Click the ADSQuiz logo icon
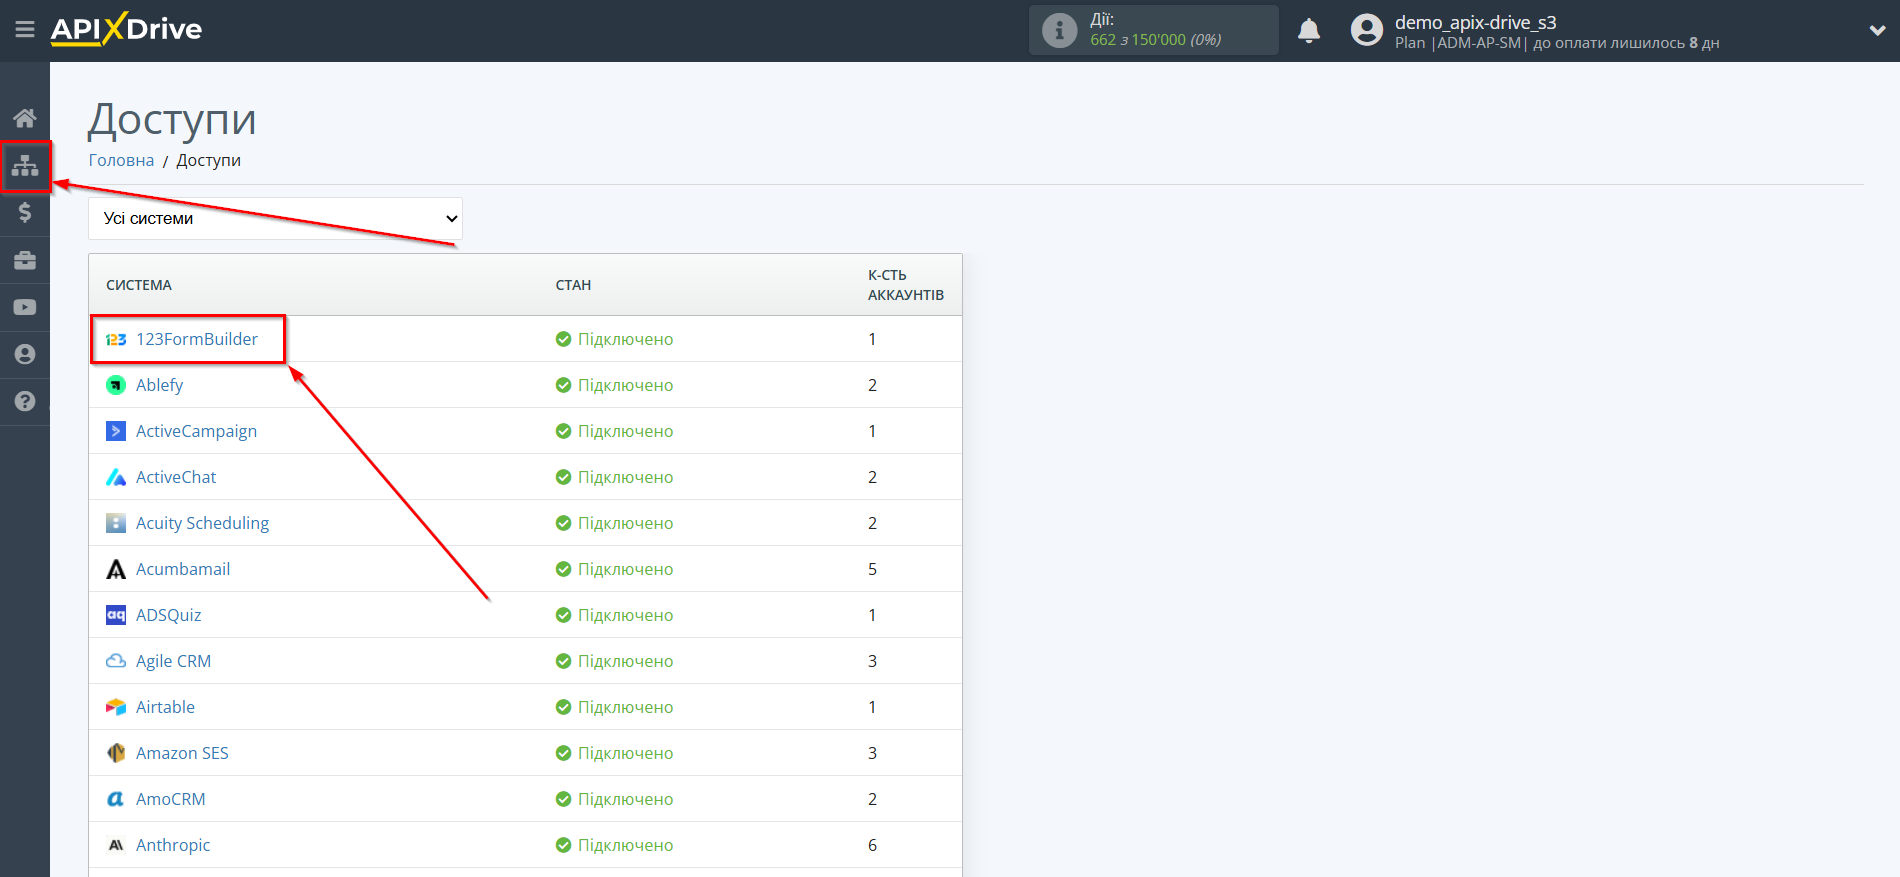Screen dimensions: 1900x877 point(116,615)
